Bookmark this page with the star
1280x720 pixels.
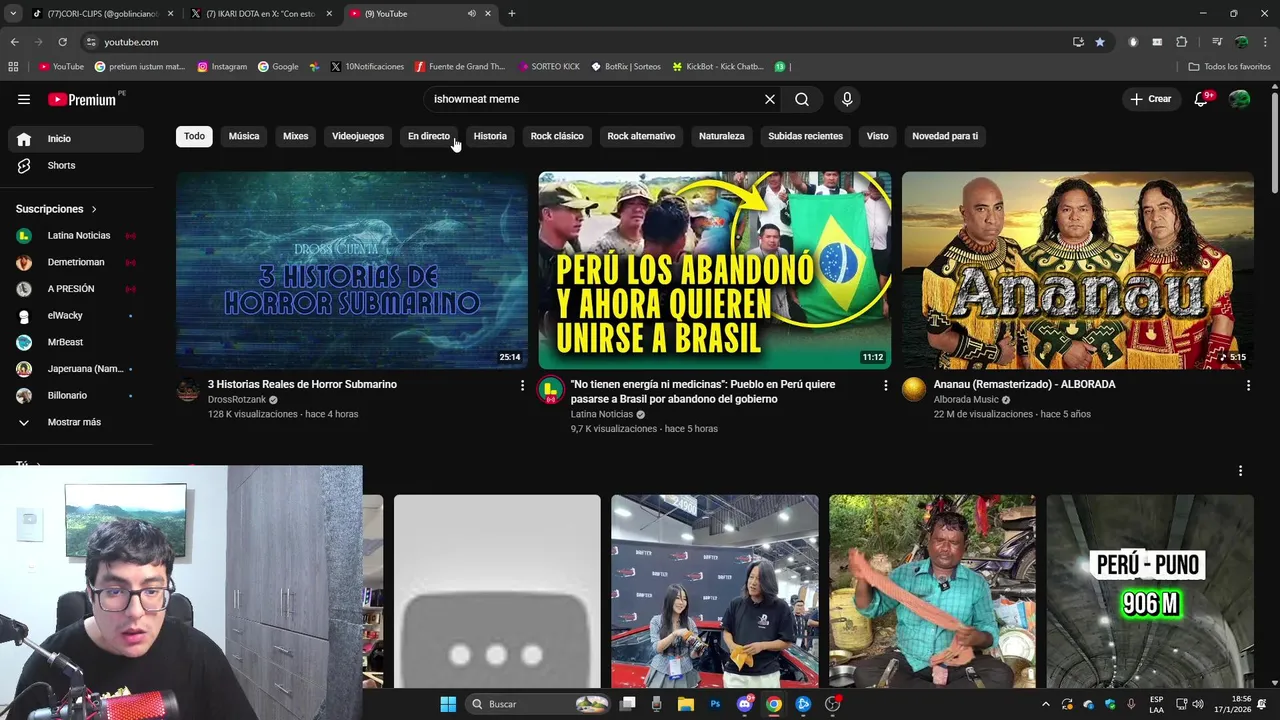click(1100, 42)
